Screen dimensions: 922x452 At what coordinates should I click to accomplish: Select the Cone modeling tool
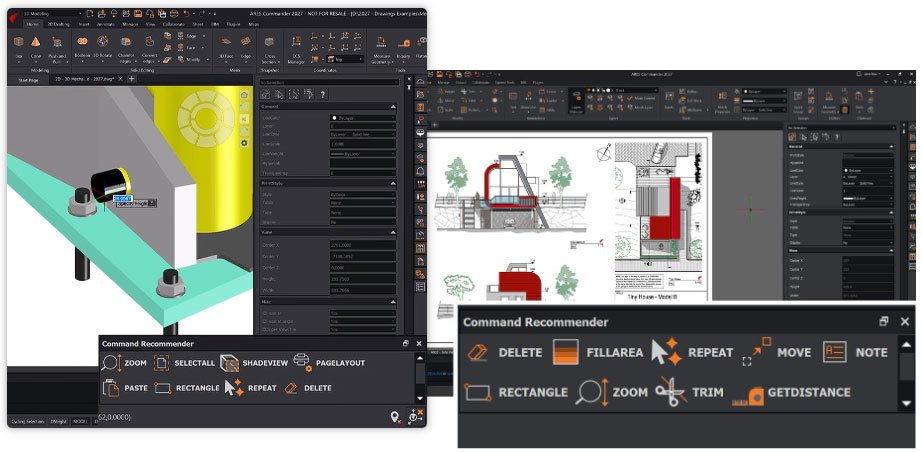(36, 48)
